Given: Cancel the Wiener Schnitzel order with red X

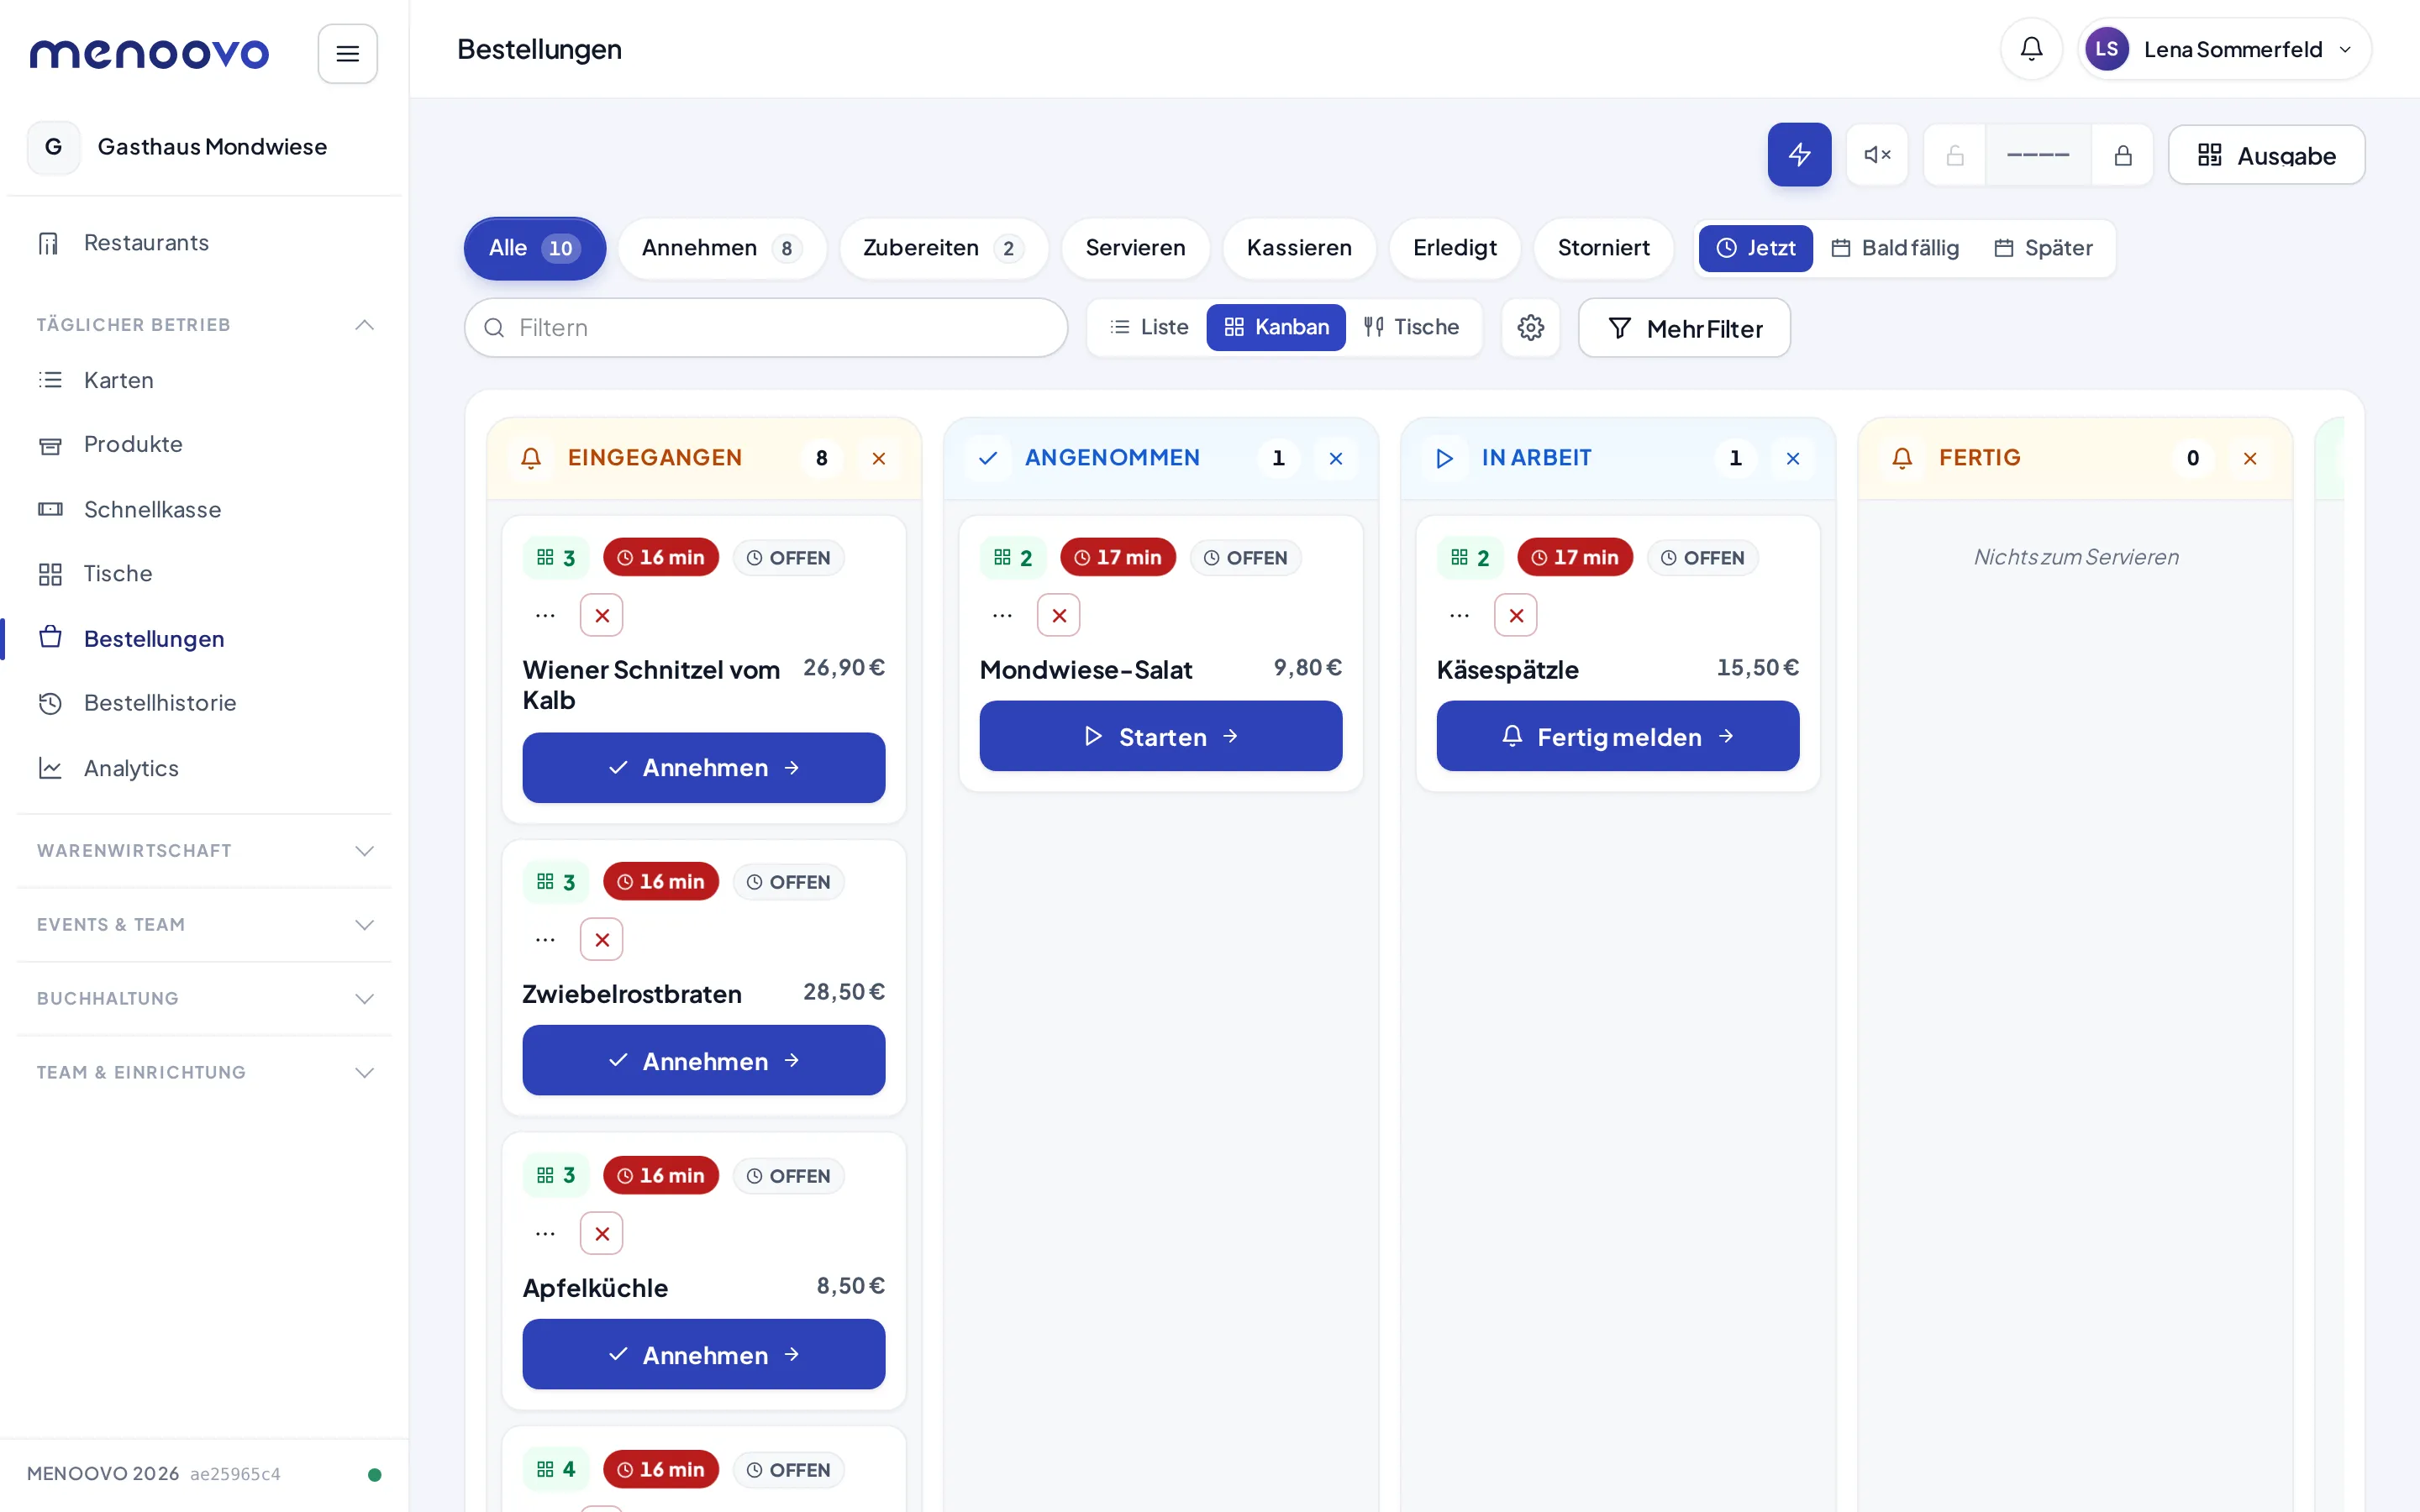Looking at the screenshot, I should click(601, 615).
